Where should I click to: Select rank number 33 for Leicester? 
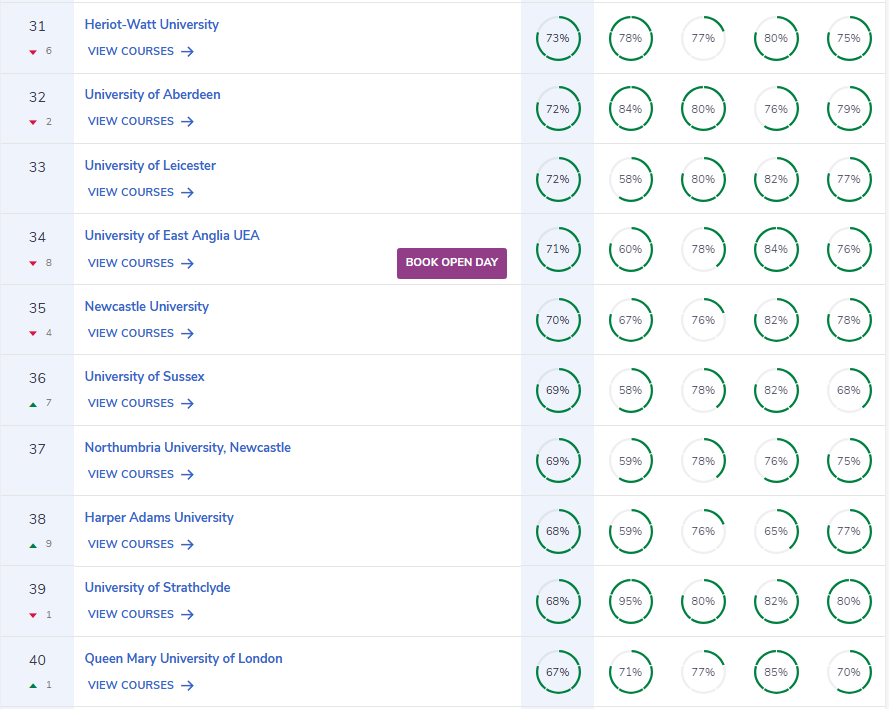pos(37,167)
